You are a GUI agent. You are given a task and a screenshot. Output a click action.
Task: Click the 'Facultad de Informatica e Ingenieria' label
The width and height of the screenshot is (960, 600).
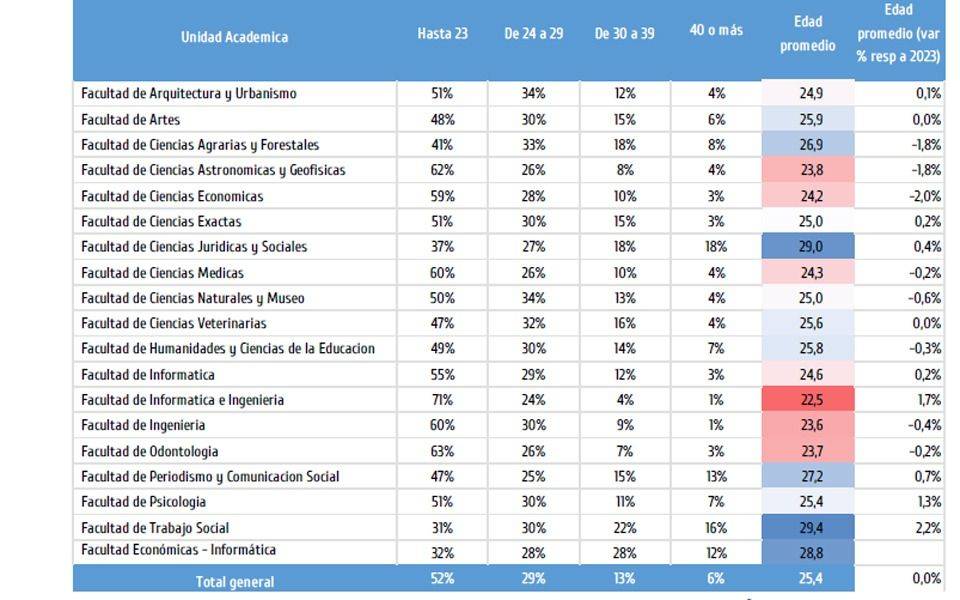[x=182, y=400]
